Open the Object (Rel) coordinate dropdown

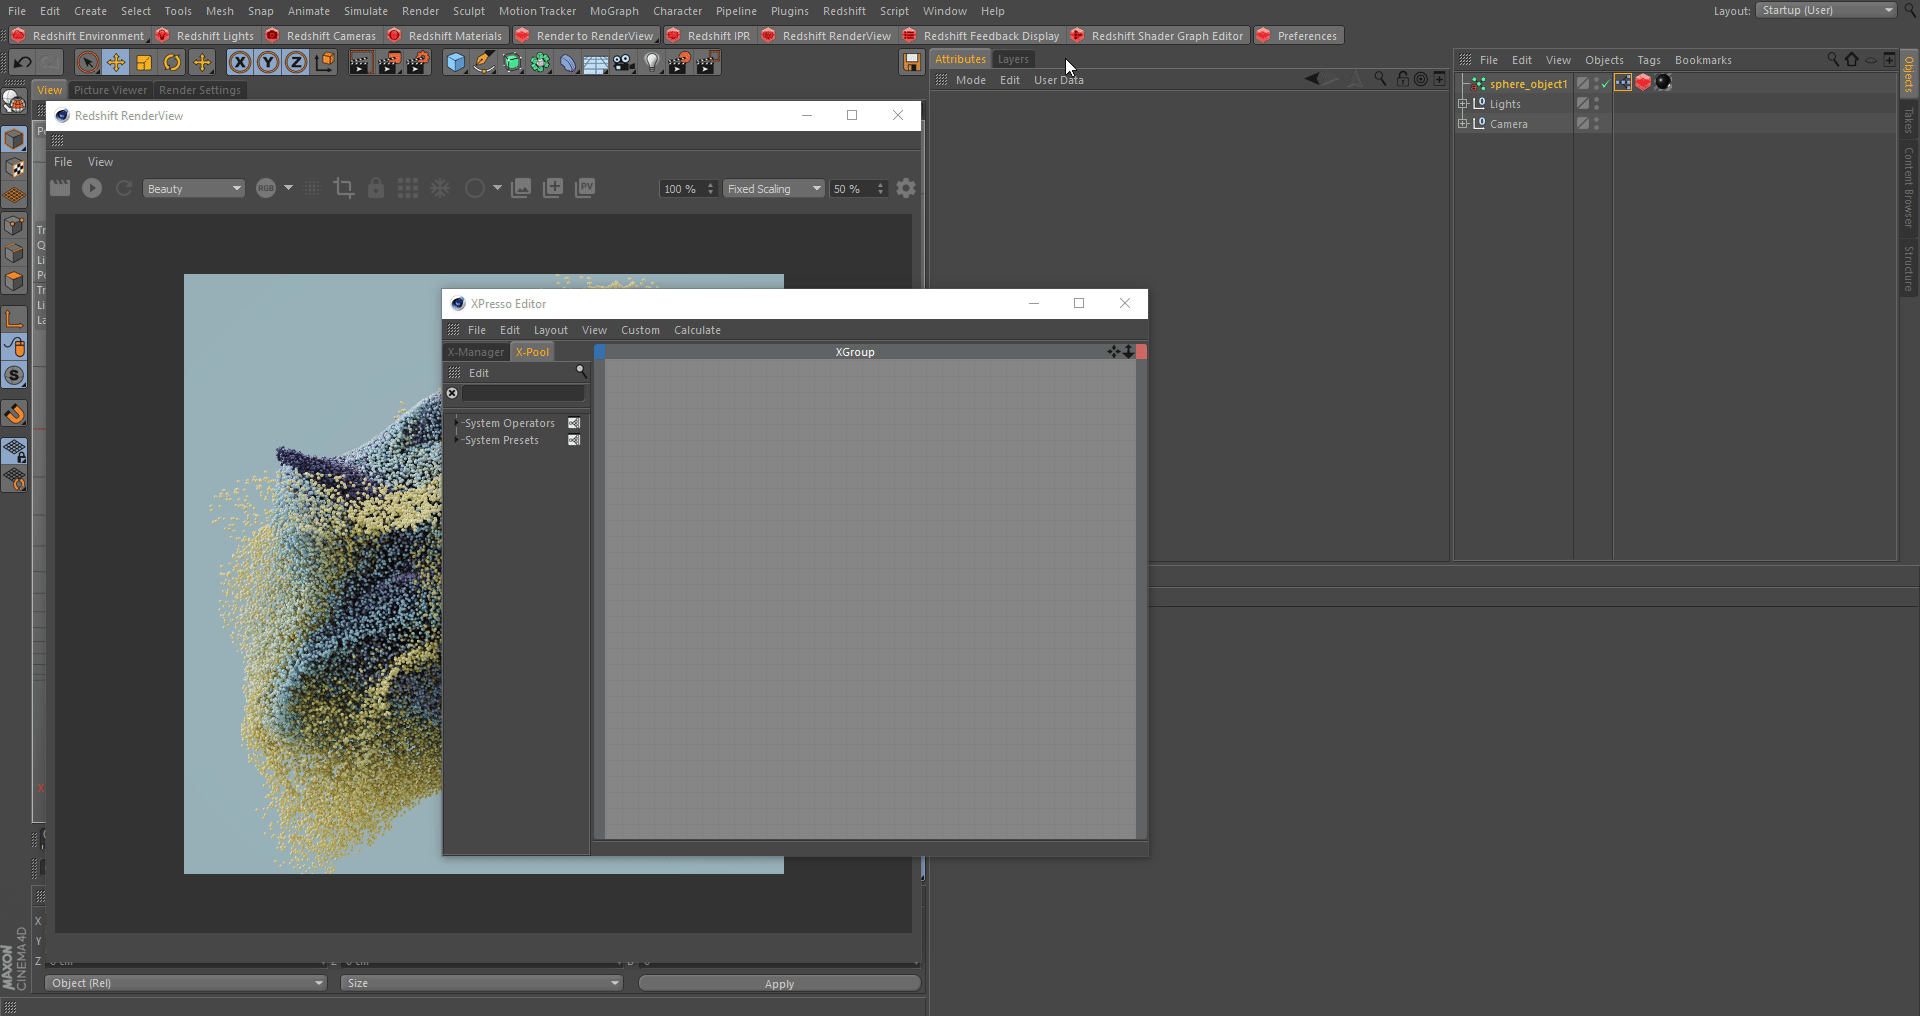(186, 983)
